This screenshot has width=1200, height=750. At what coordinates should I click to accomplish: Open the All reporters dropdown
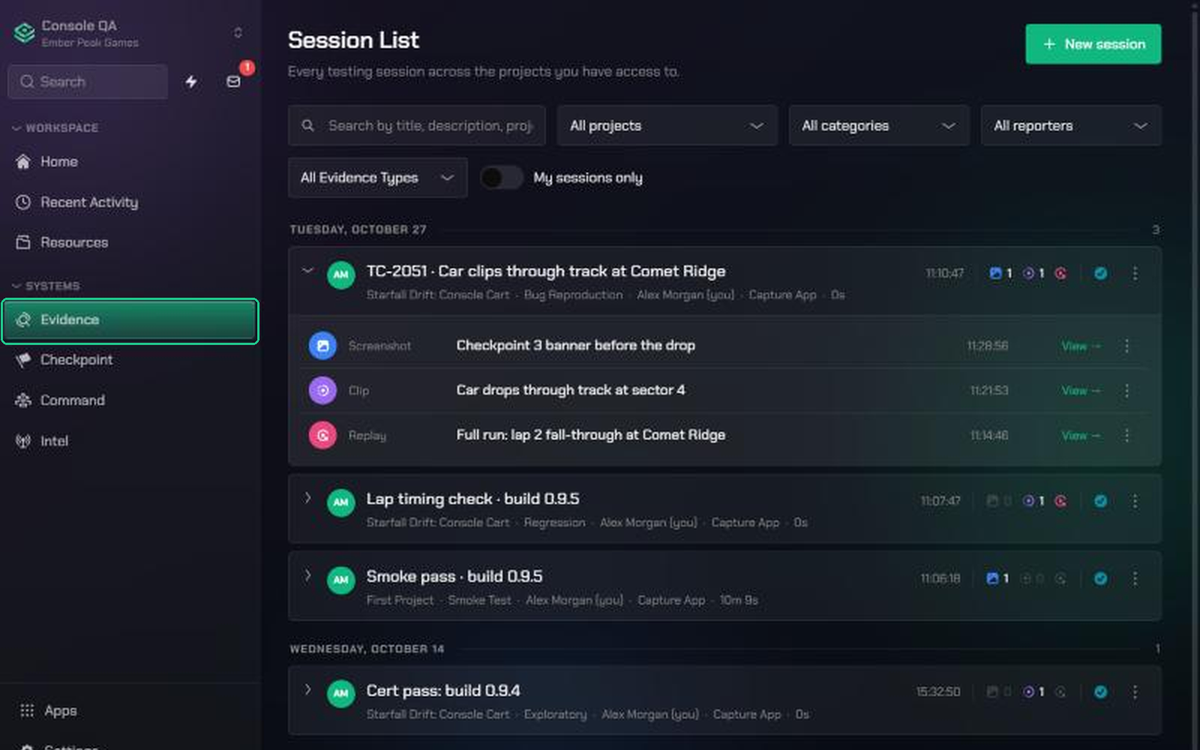click(1071, 126)
